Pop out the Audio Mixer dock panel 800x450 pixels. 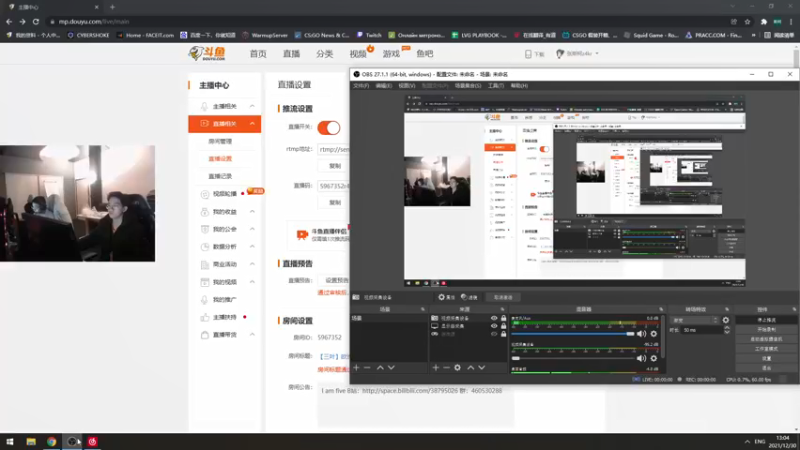tap(661, 309)
